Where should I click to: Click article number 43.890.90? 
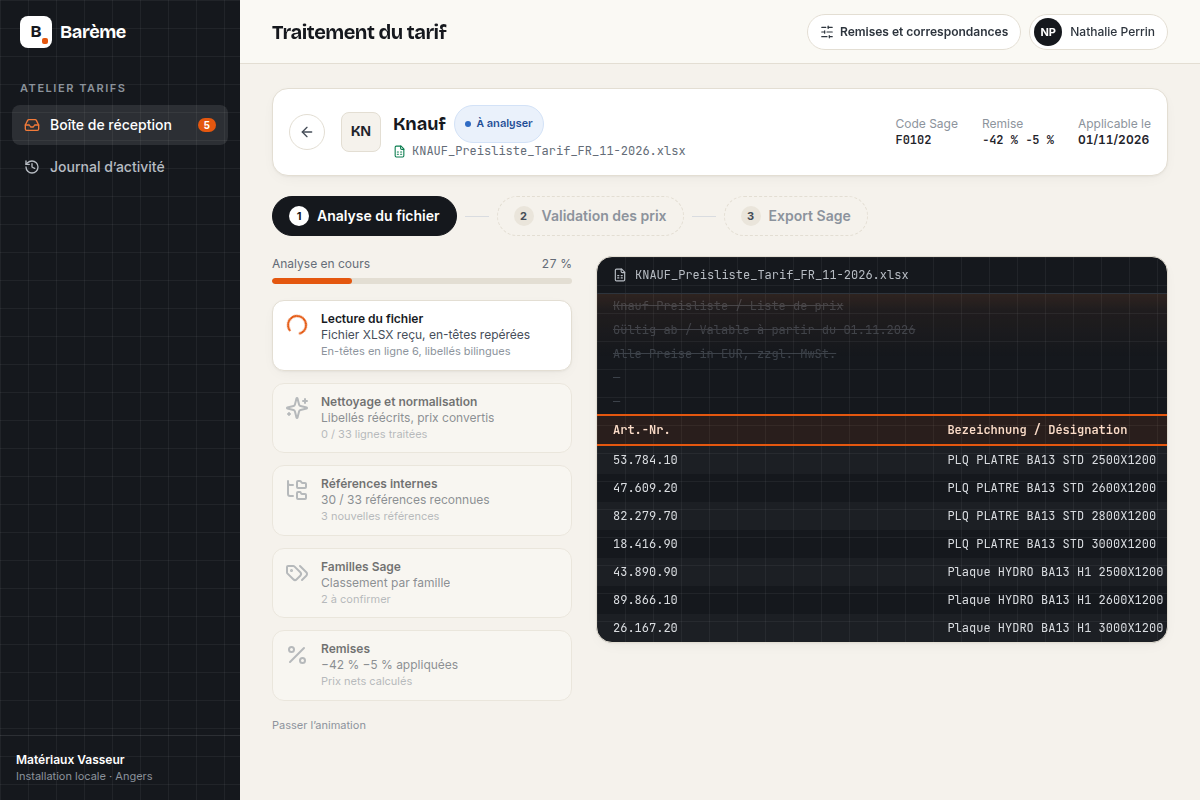pyautogui.click(x=645, y=572)
